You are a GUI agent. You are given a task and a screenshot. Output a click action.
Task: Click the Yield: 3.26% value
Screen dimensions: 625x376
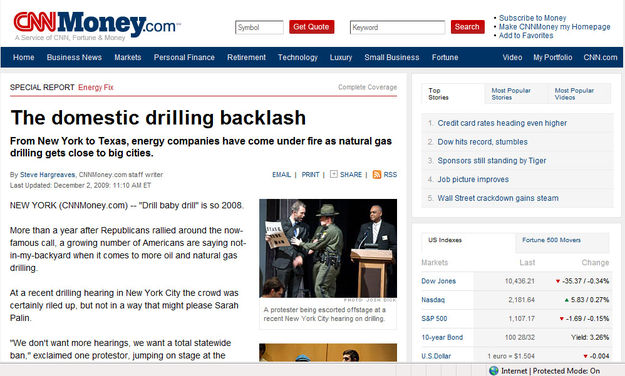pos(590,337)
